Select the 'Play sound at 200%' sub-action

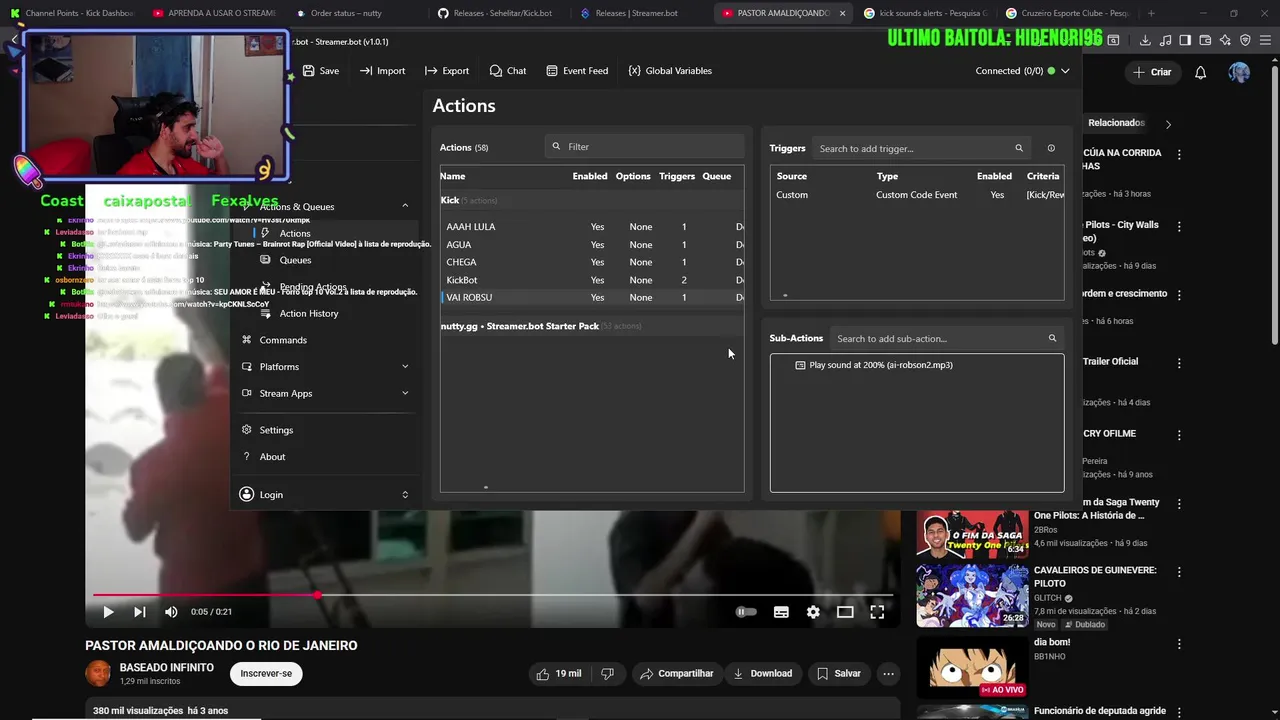[880, 365]
